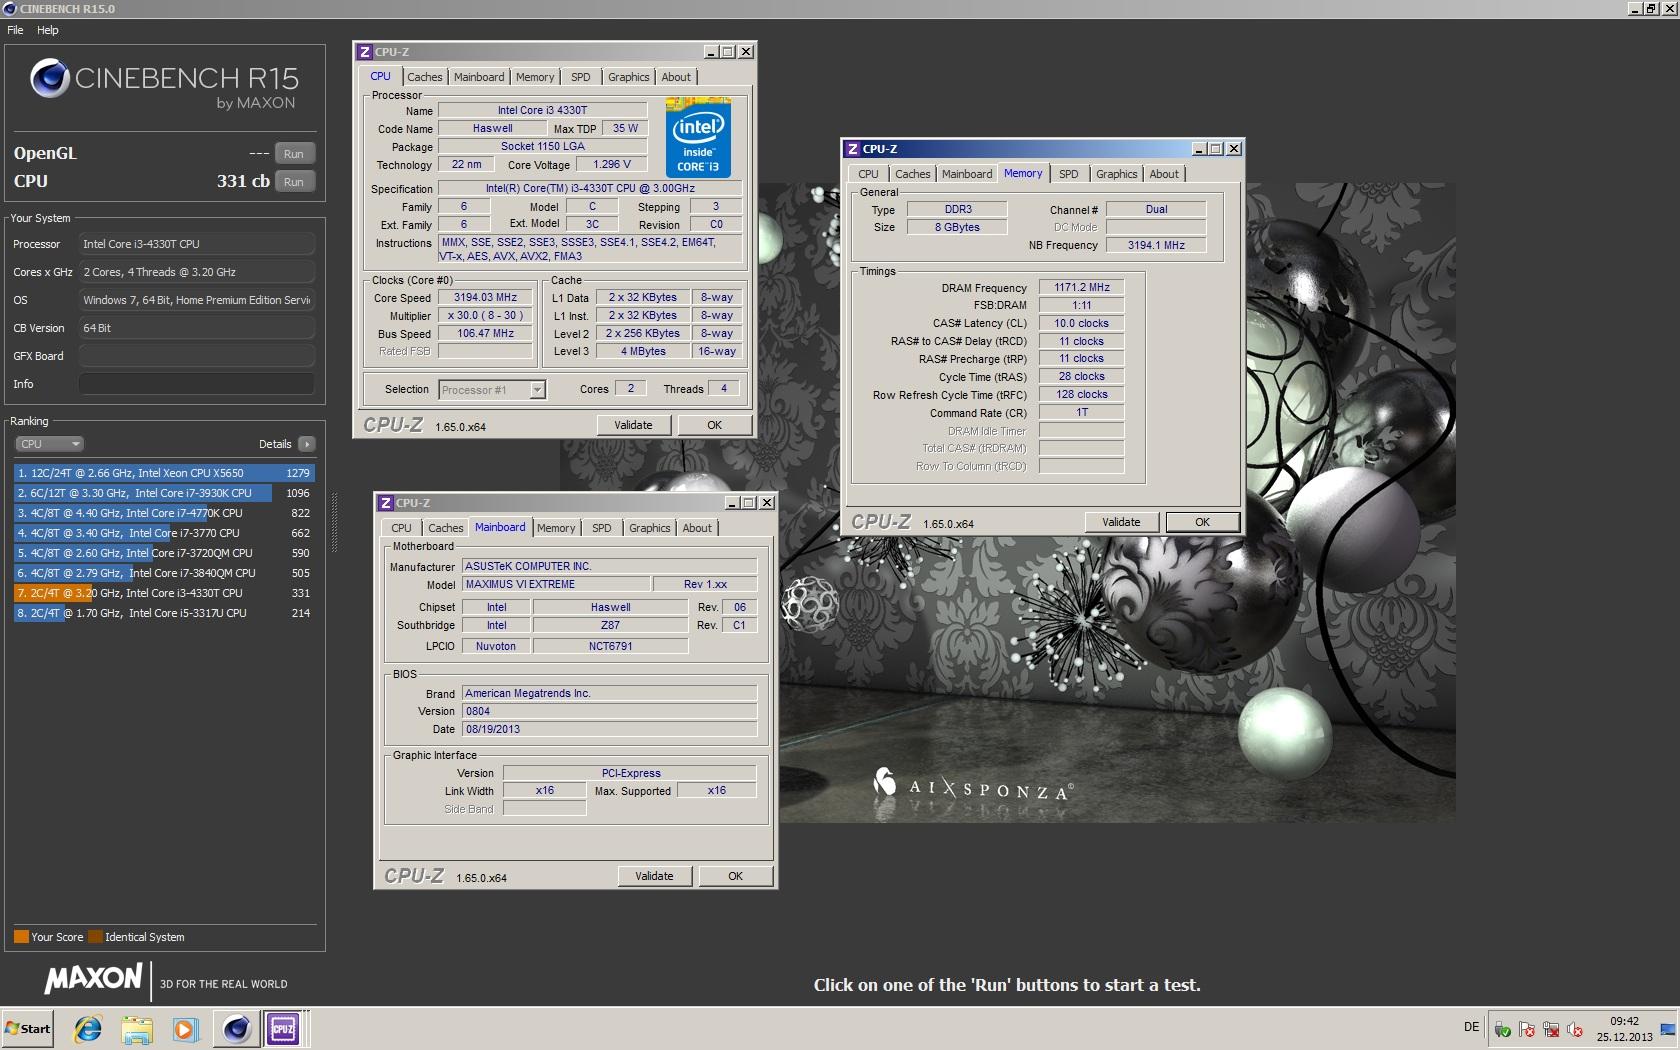This screenshot has height=1050, width=1680.
Task: Open Internet Explorer from the taskbar
Action: pos(88,1029)
